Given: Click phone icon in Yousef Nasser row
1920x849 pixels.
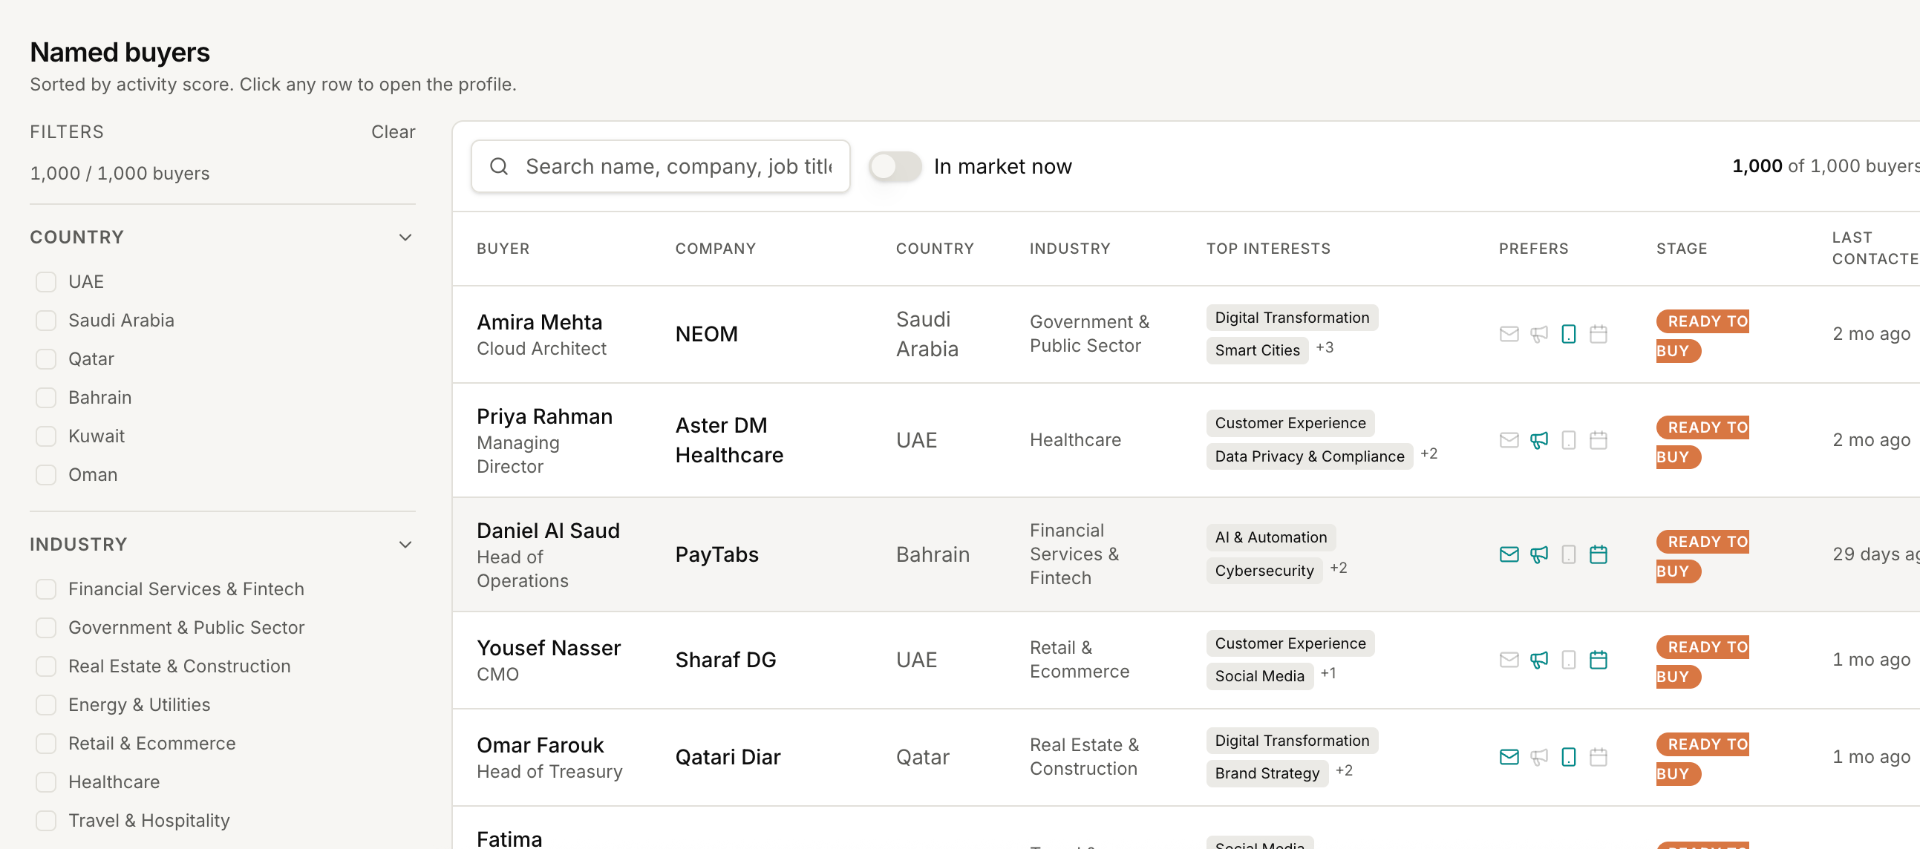Looking at the screenshot, I should click(x=1569, y=660).
